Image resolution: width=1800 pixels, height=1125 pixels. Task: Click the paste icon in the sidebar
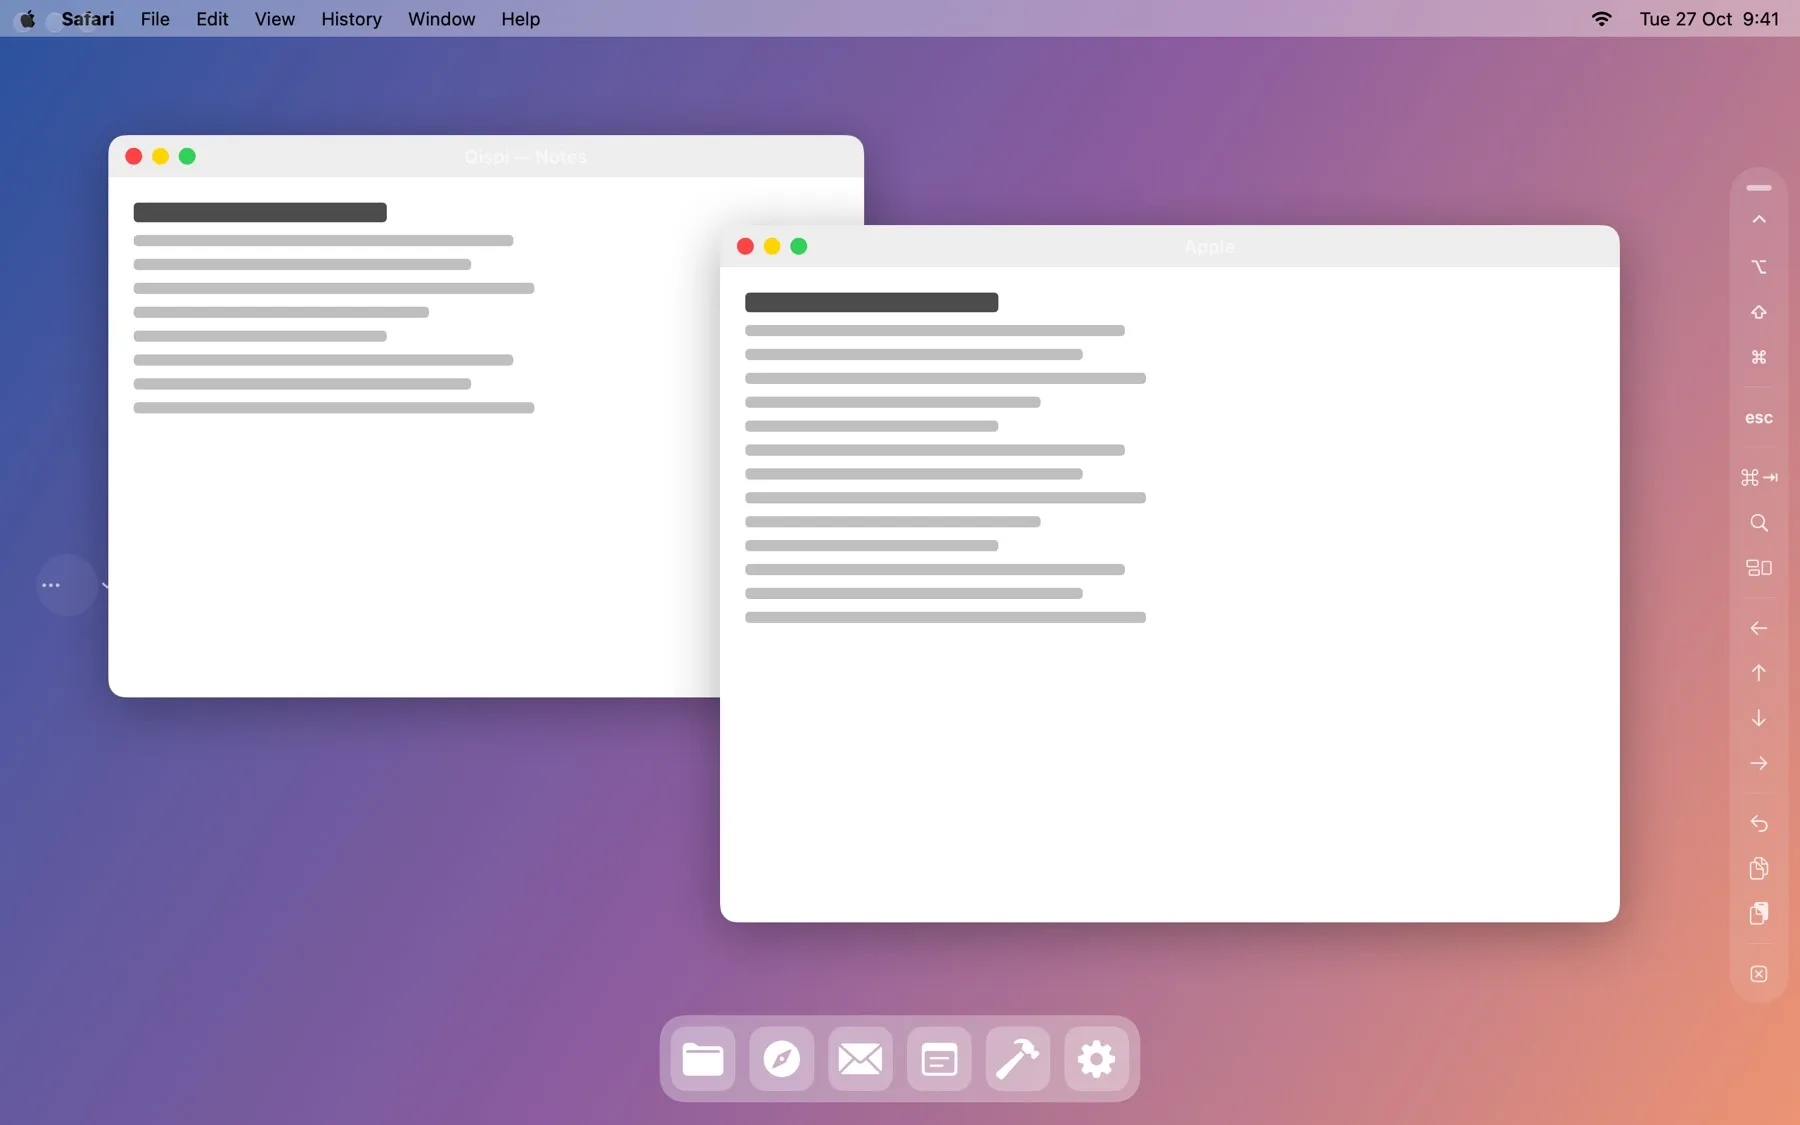pos(1759,913)
